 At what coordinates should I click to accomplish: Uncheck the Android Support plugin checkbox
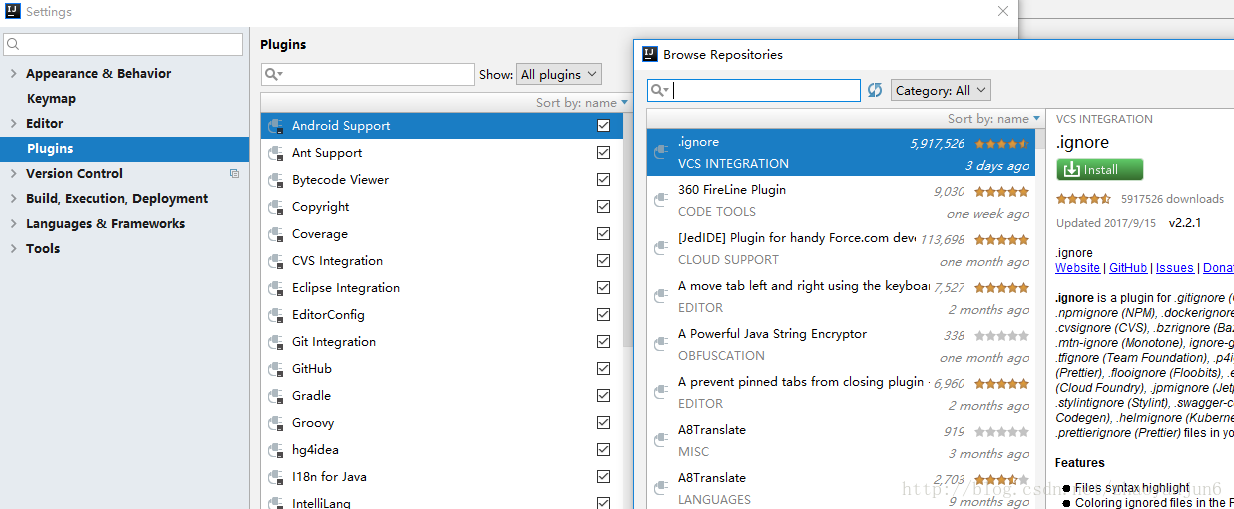pos(603,126)
